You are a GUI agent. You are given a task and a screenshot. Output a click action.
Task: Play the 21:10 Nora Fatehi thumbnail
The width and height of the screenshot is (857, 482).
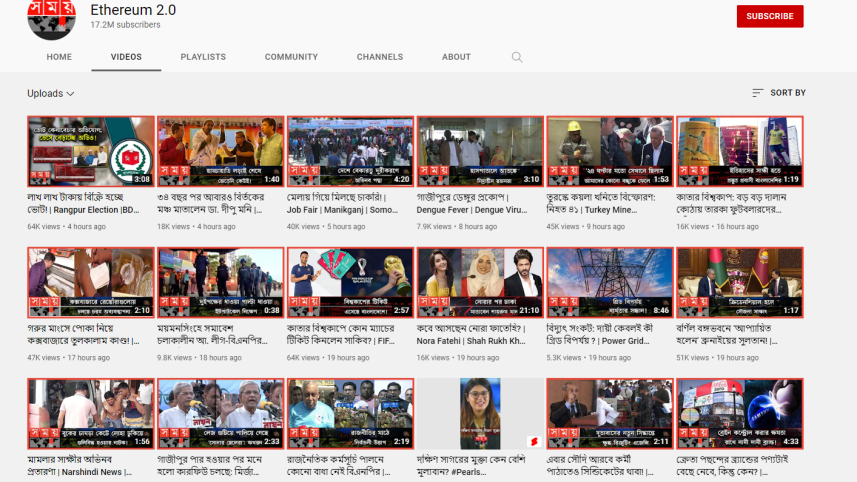pyautogui.click(x=480, y=283)
